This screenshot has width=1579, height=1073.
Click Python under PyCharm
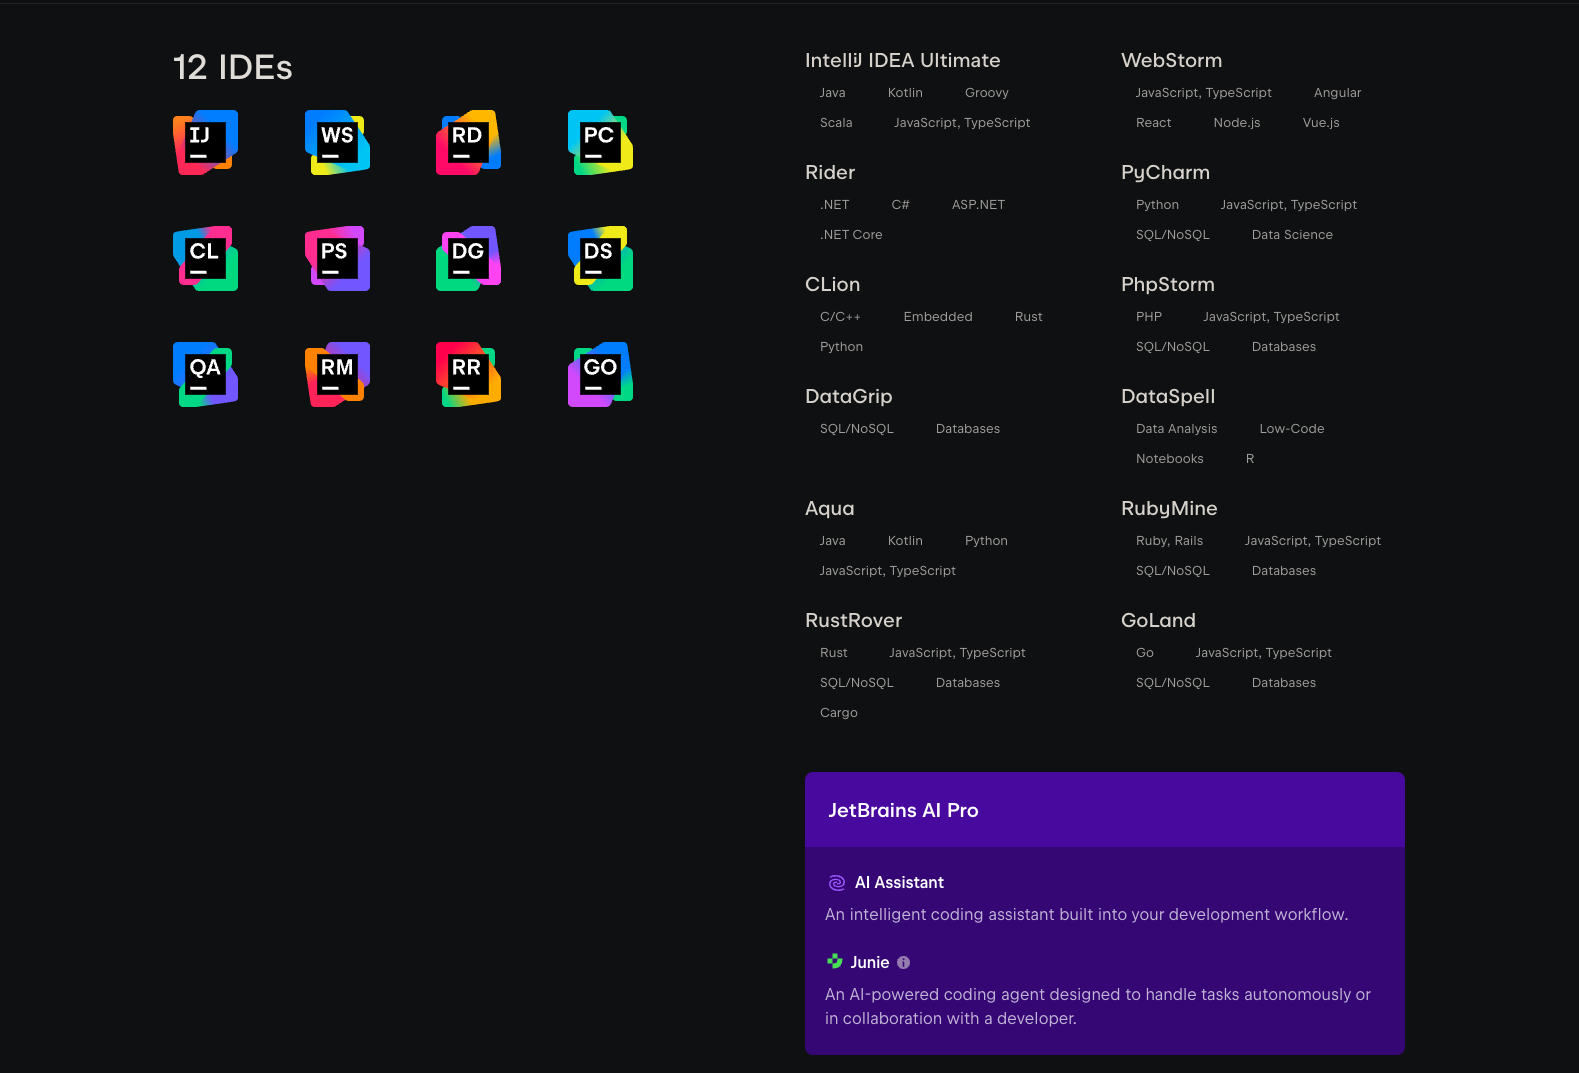[x=1157, y=205]
